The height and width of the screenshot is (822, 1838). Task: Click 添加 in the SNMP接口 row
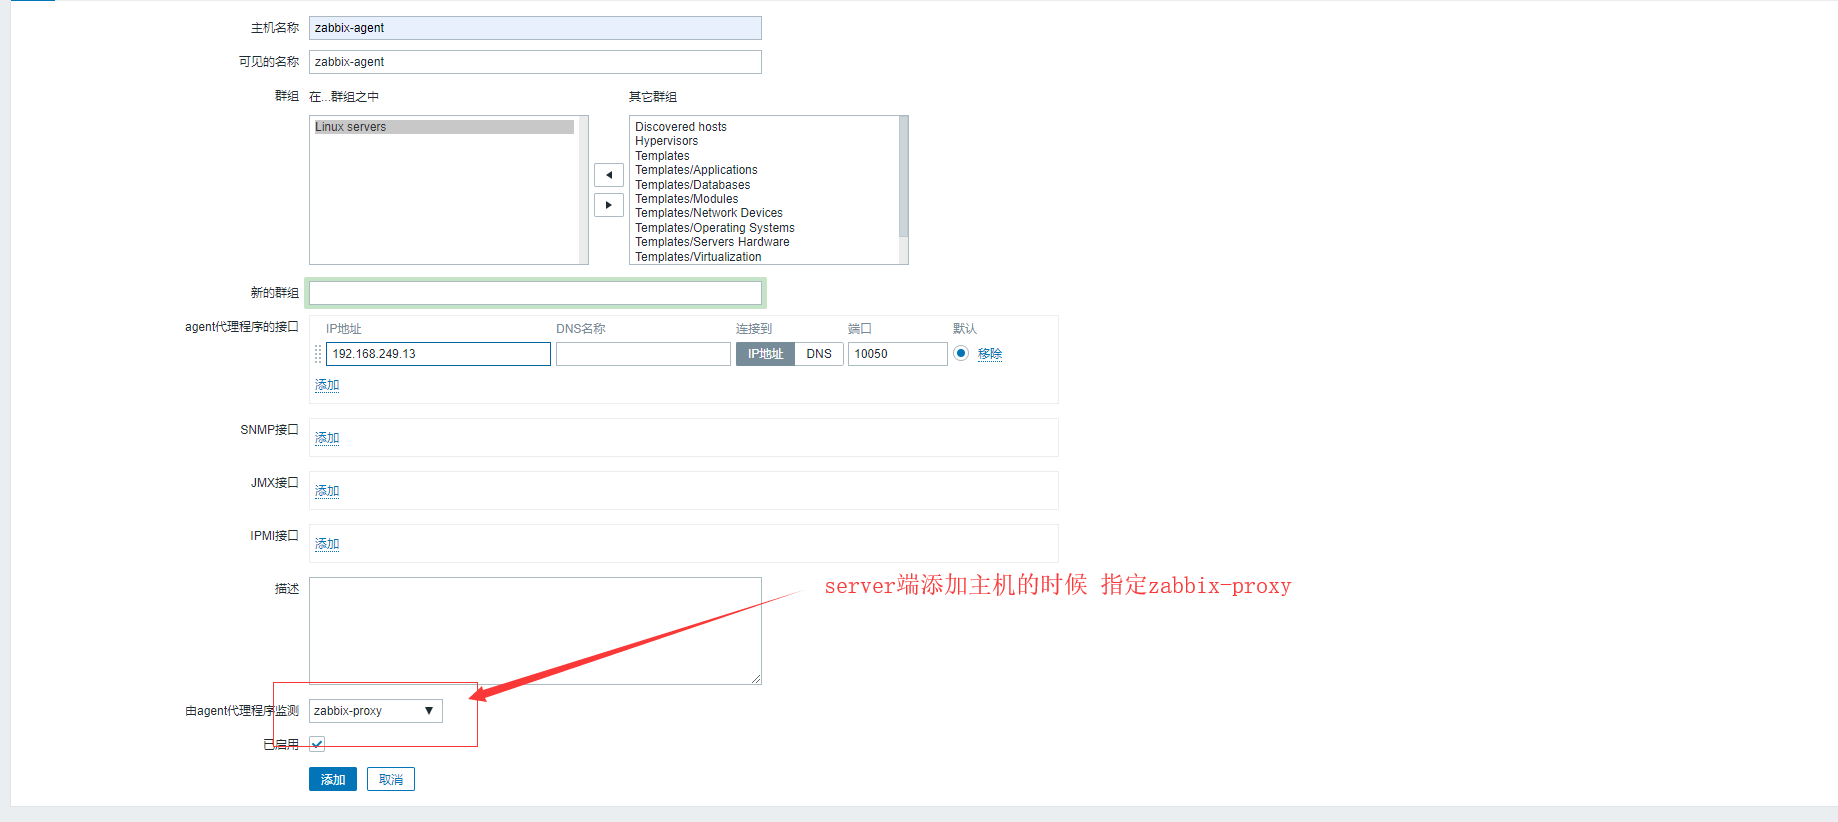[327, 438]
